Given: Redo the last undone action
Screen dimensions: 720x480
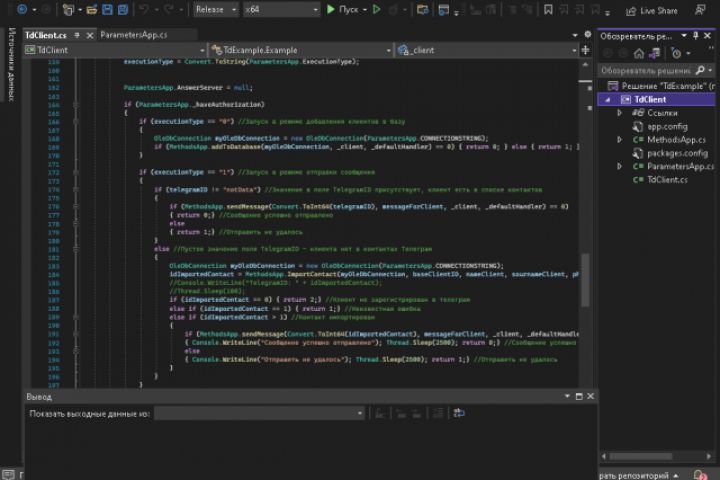Looking at the screenshot, I should pyautogui.click(x=169, y=10).
